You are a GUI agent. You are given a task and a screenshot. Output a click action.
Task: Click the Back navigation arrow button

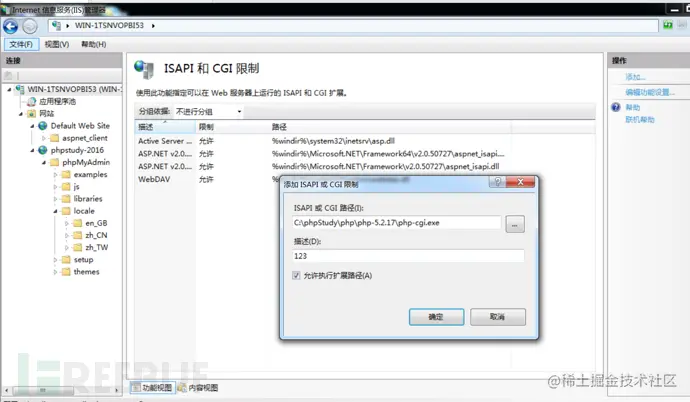11,26
